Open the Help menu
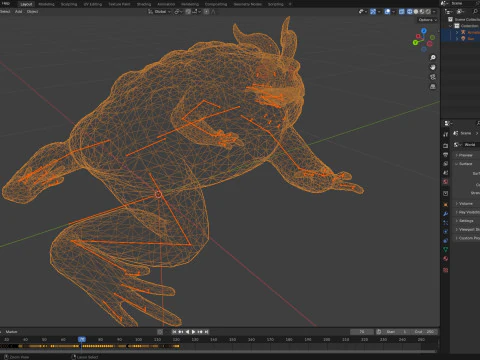Image resolution: width=480 pixels, height=360 pixels. coord(6,4)
